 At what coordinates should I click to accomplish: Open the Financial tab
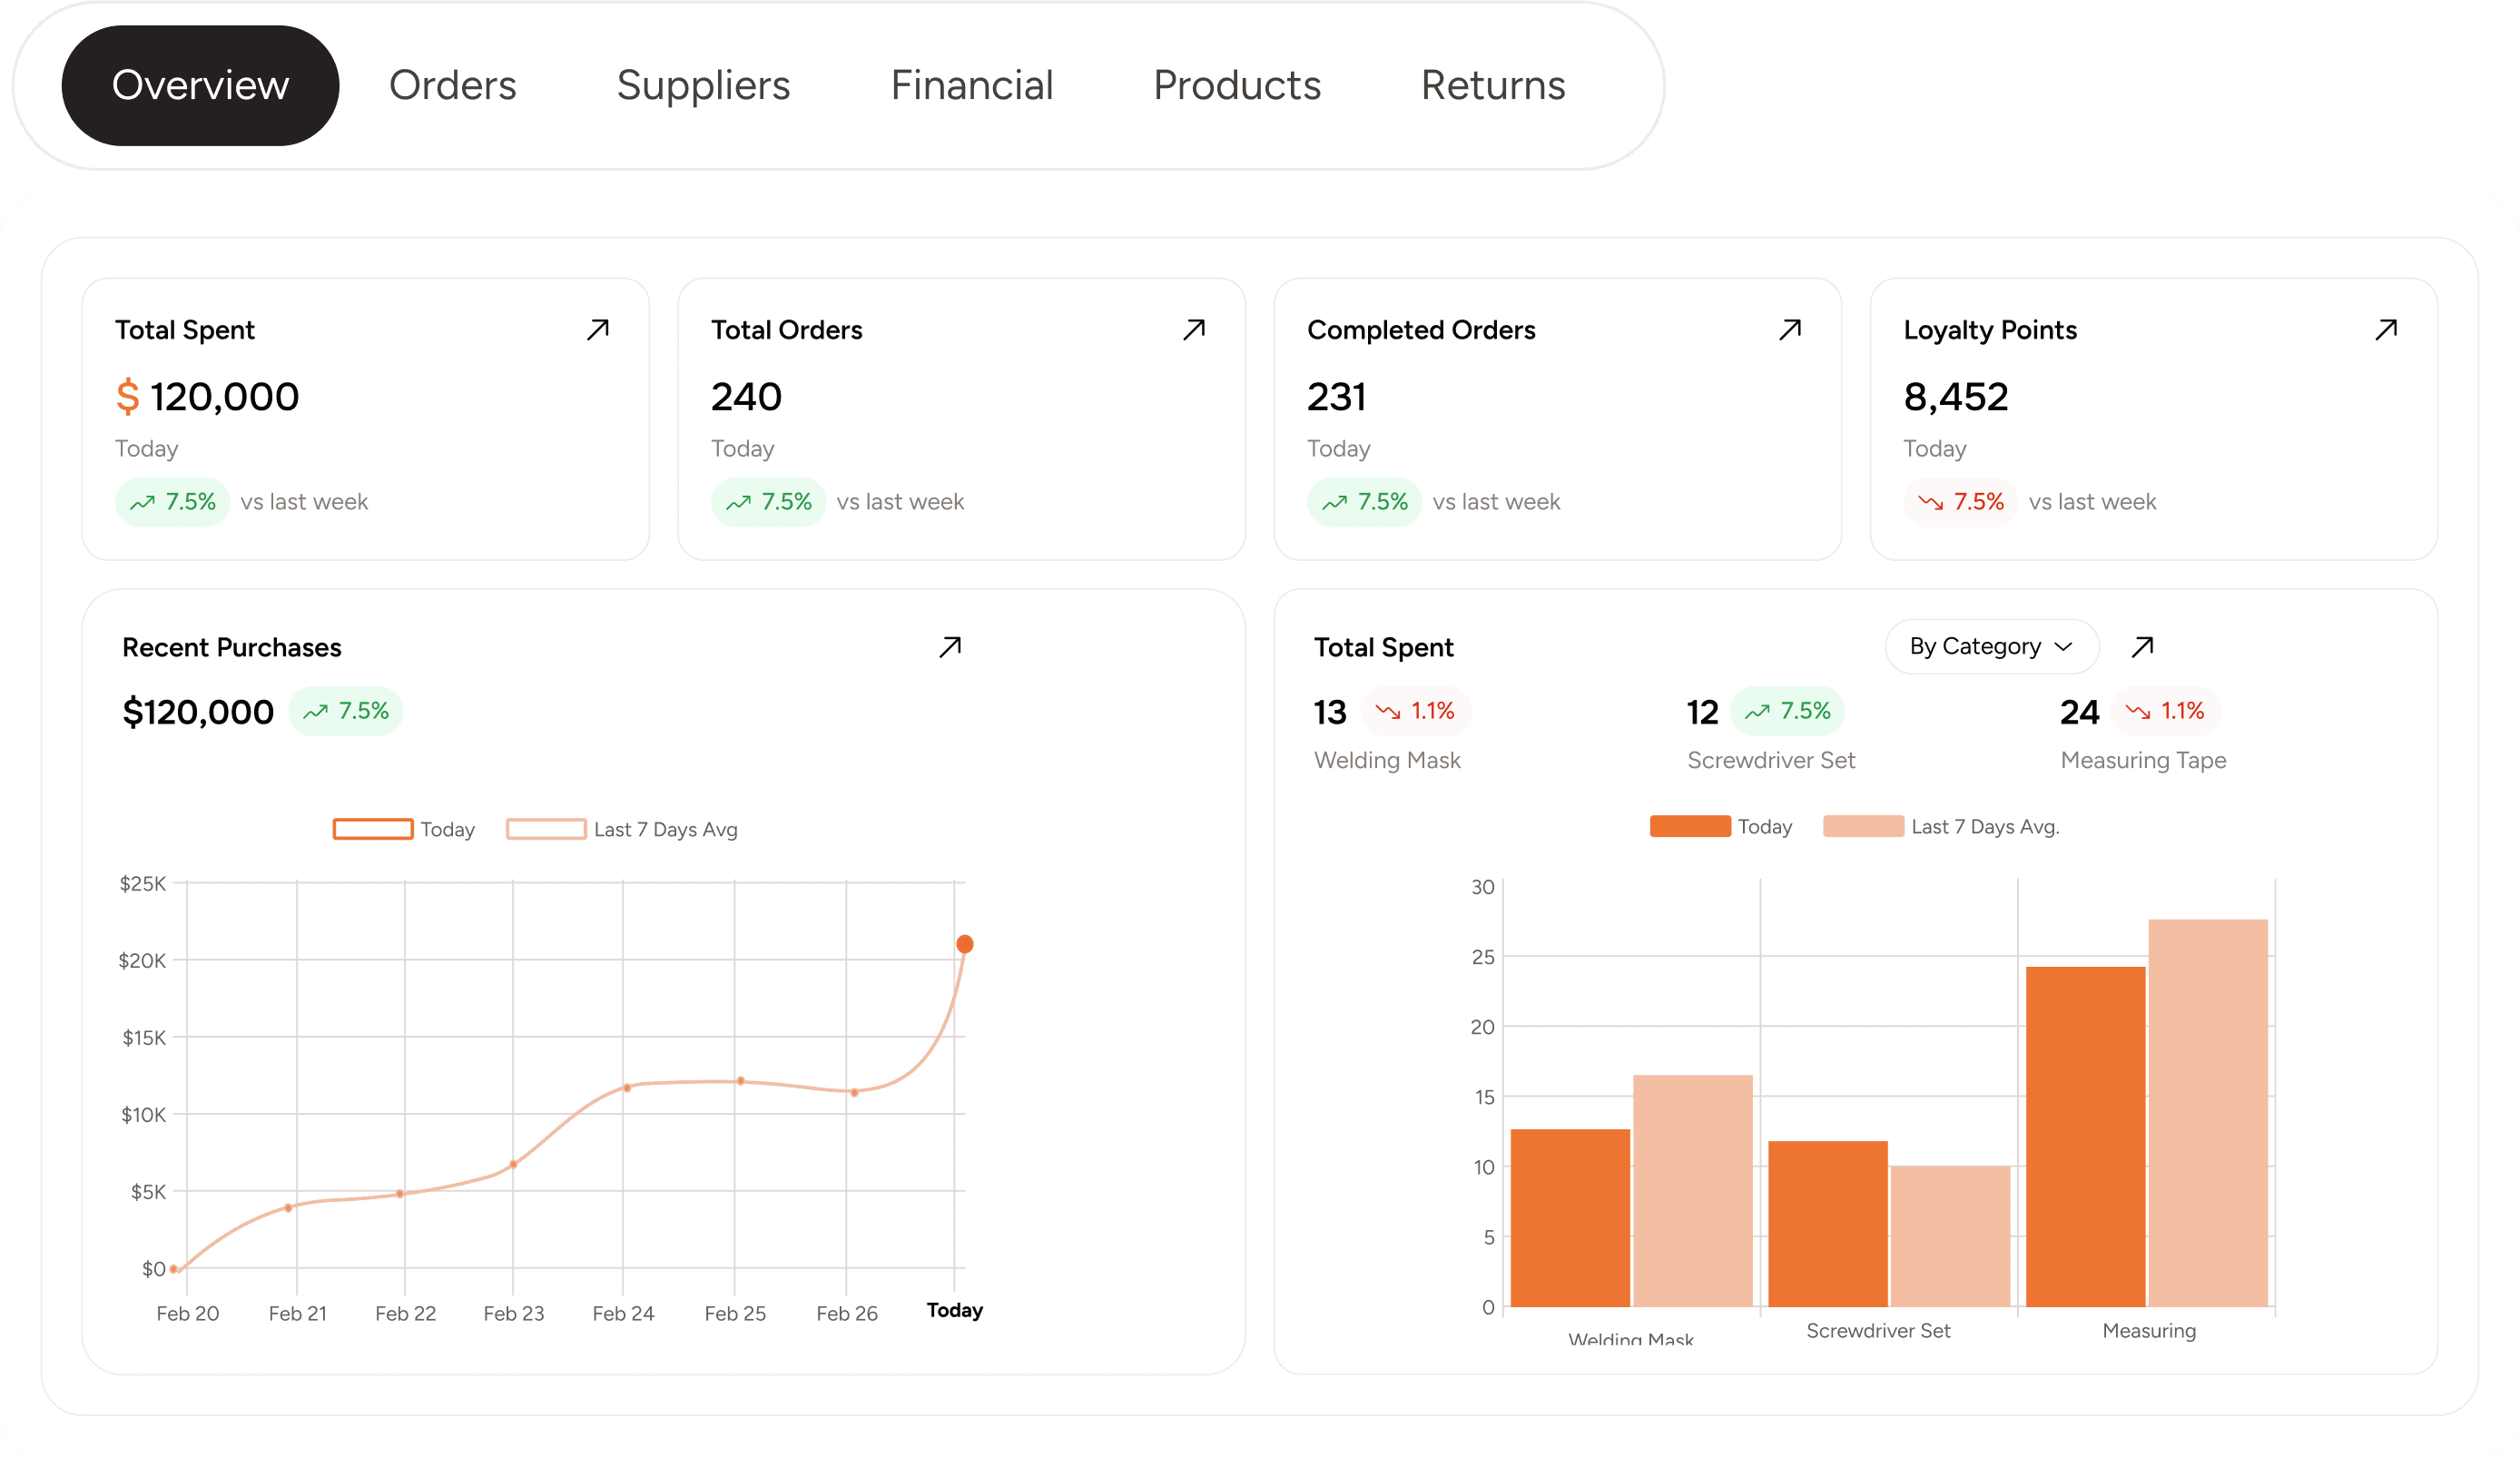(x=972, y=85)
